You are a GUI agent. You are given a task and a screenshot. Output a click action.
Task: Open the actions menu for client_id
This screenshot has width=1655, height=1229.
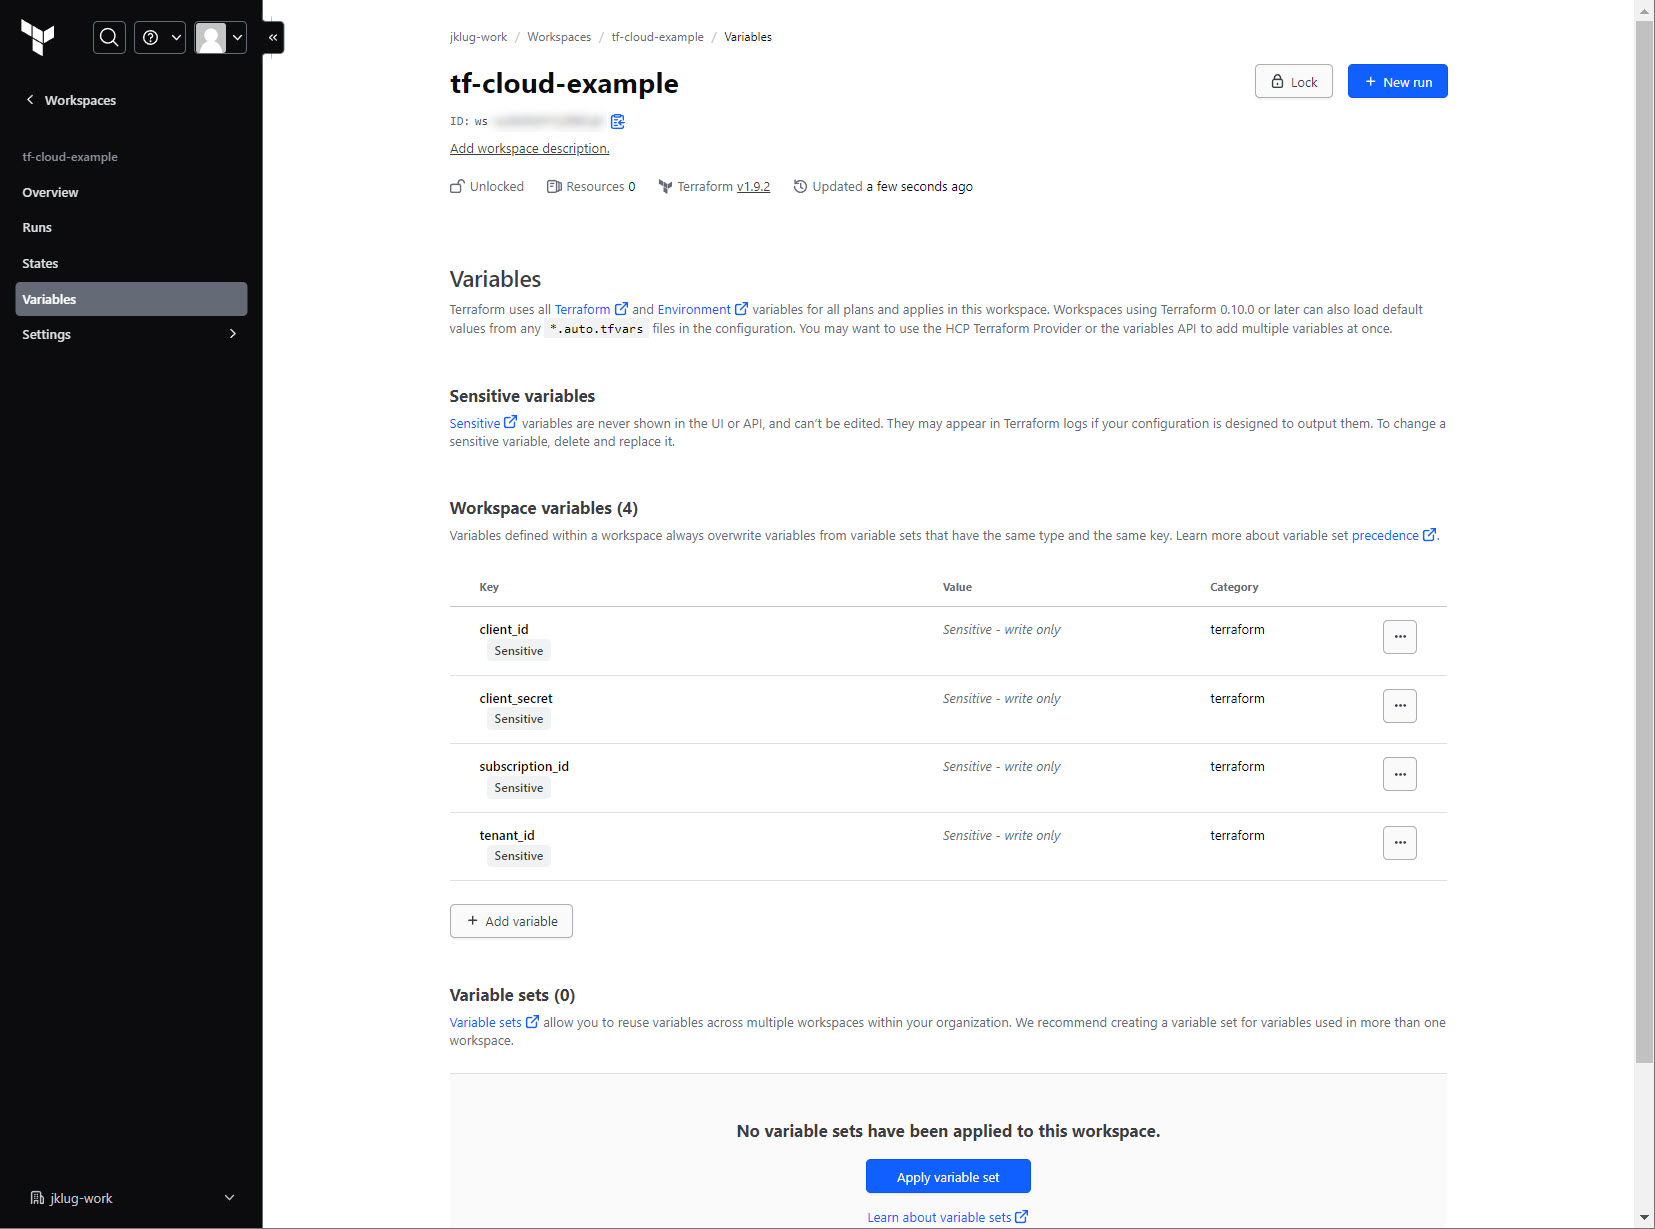(x=1399, y=637)
